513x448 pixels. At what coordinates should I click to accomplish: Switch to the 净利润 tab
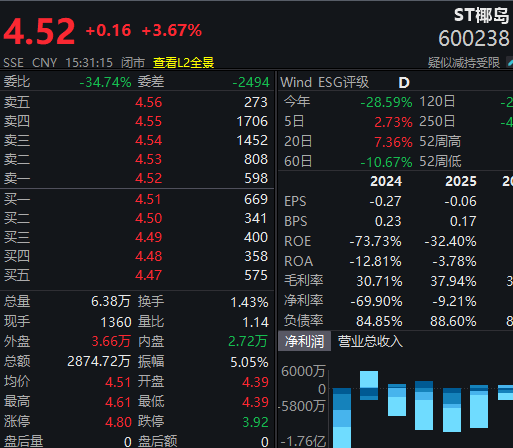coord(304,341)
